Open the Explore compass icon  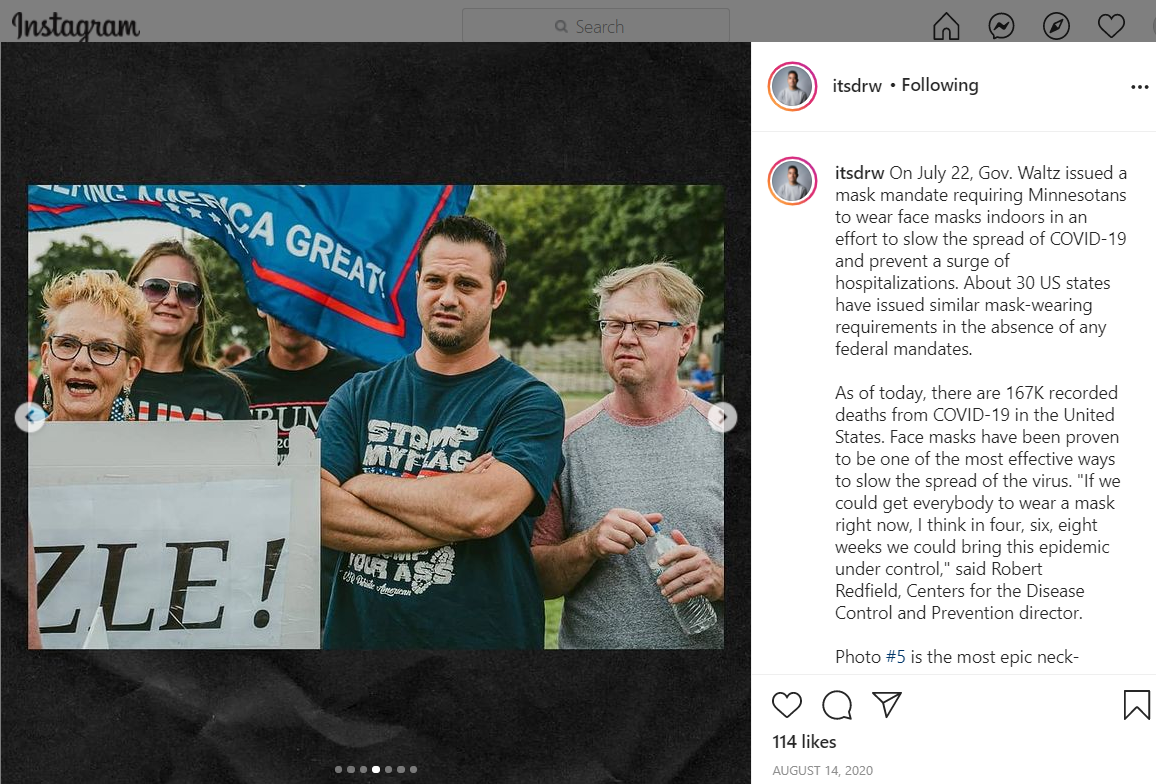(1056, 27)
